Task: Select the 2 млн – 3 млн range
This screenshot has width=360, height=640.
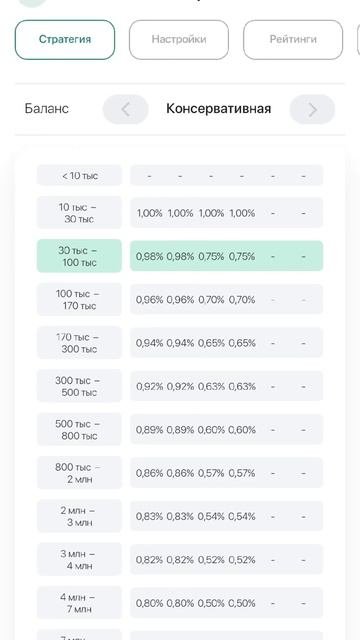Action: [79, 516]
